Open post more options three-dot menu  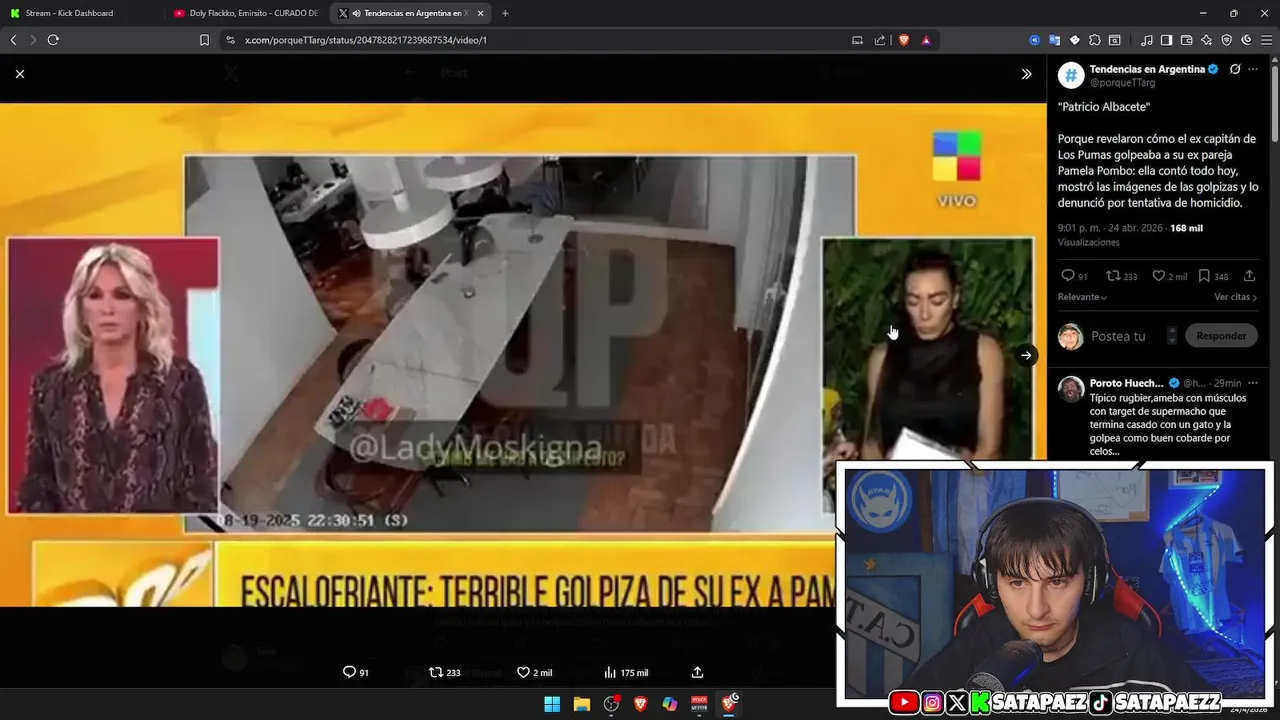[x=1253, y=69]
